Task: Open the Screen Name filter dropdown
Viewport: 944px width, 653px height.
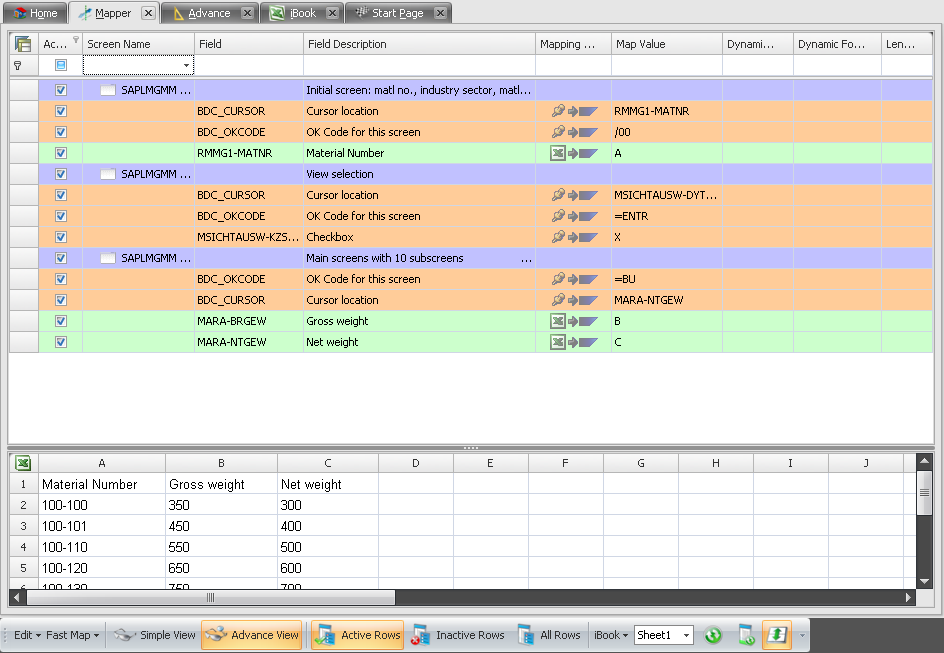Action: (x=186, y=65)
